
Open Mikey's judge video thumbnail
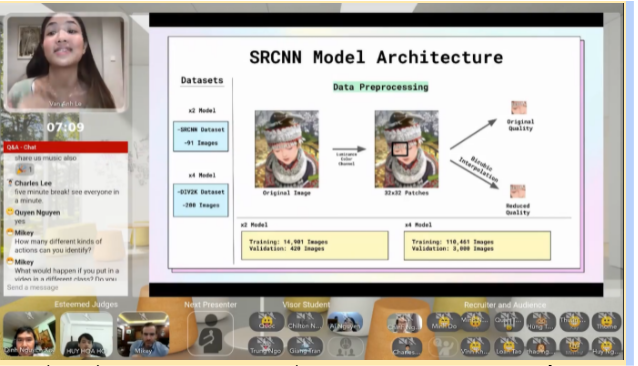143,334
